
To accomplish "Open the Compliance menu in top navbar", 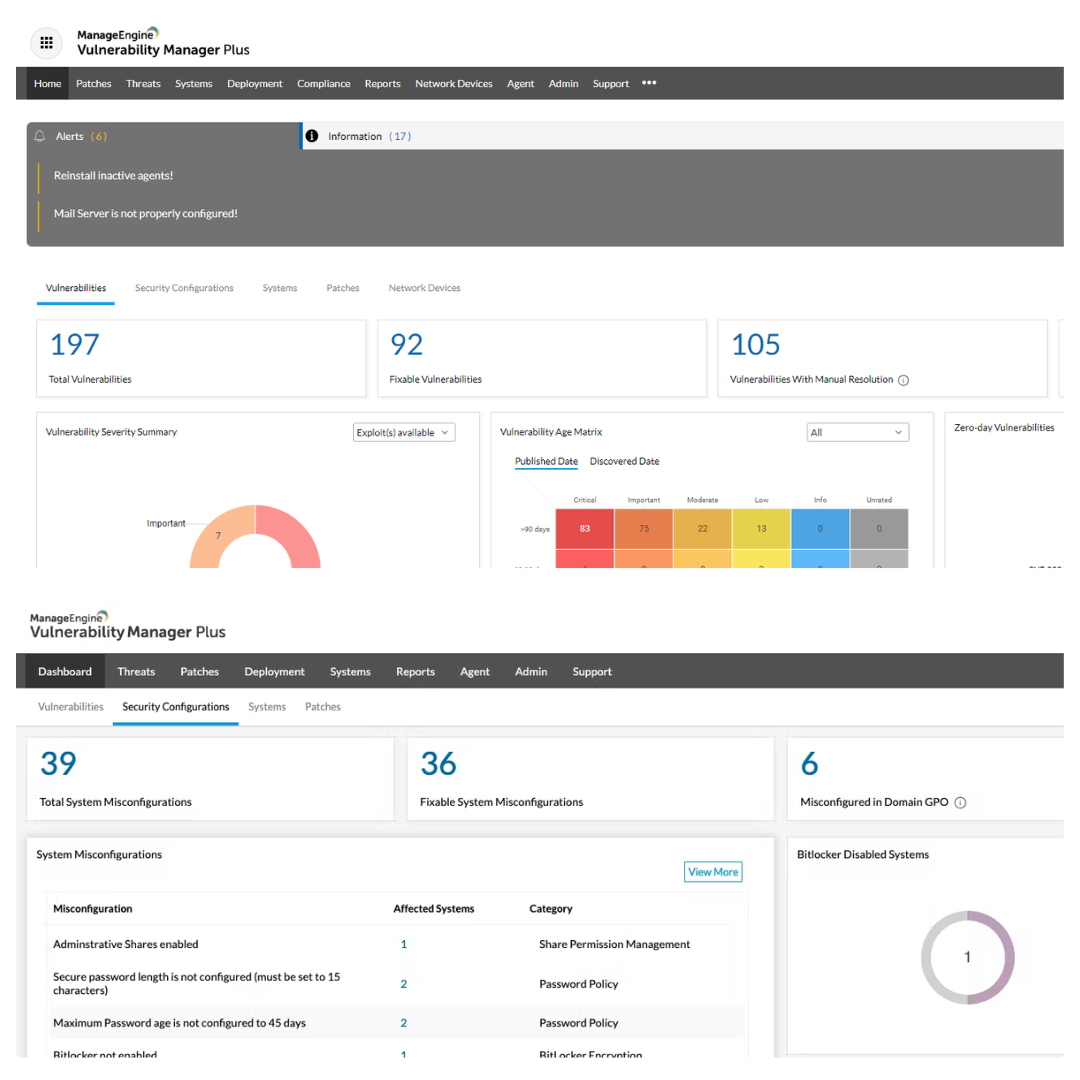I will [x=323, y=84].
